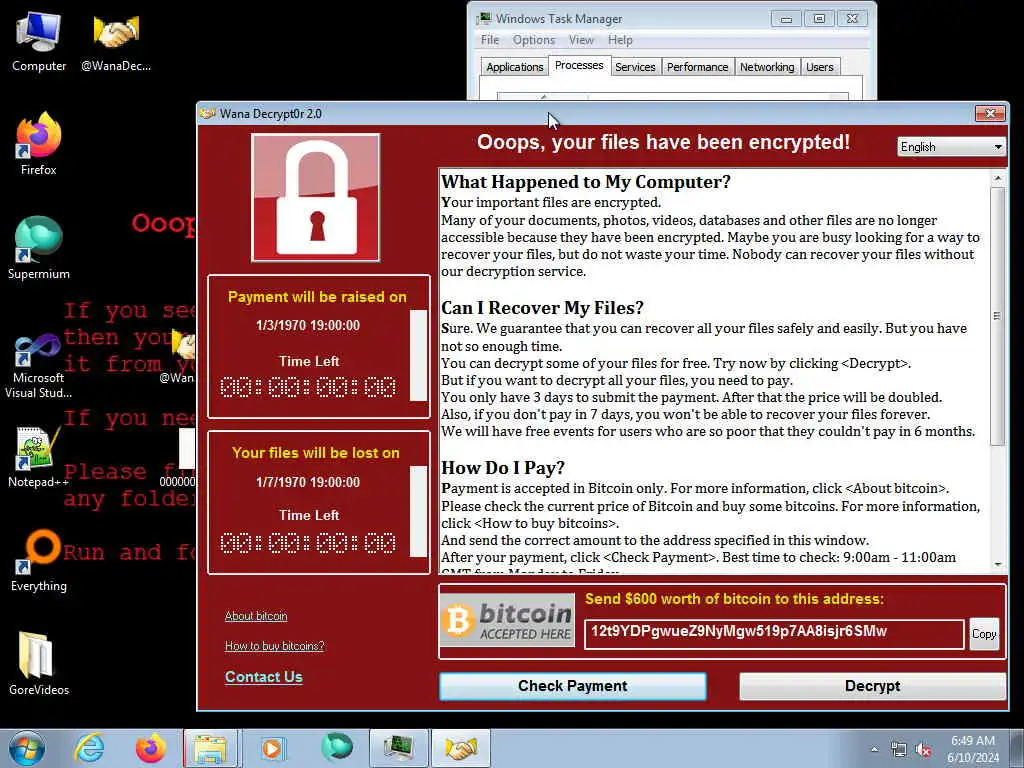Copy the bitcoin address with Copy button
Screen dimensions: 1024x768
click(984, 634)
